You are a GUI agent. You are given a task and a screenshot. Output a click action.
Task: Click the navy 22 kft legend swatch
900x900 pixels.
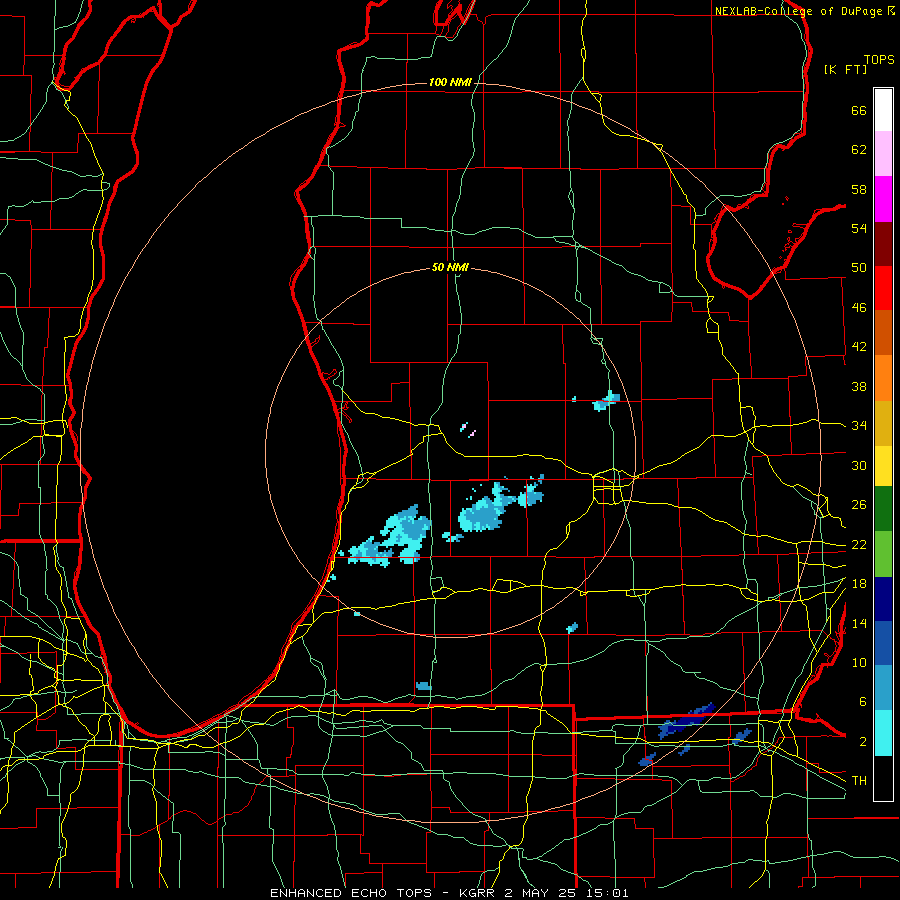[883, 599]
